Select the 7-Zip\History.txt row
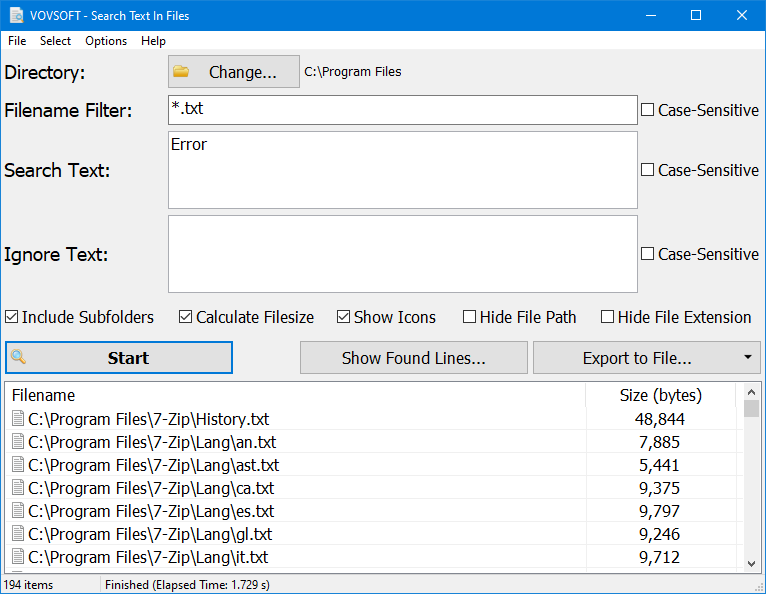Viewport: 766px width, 594px height. (x=374, y=419)
